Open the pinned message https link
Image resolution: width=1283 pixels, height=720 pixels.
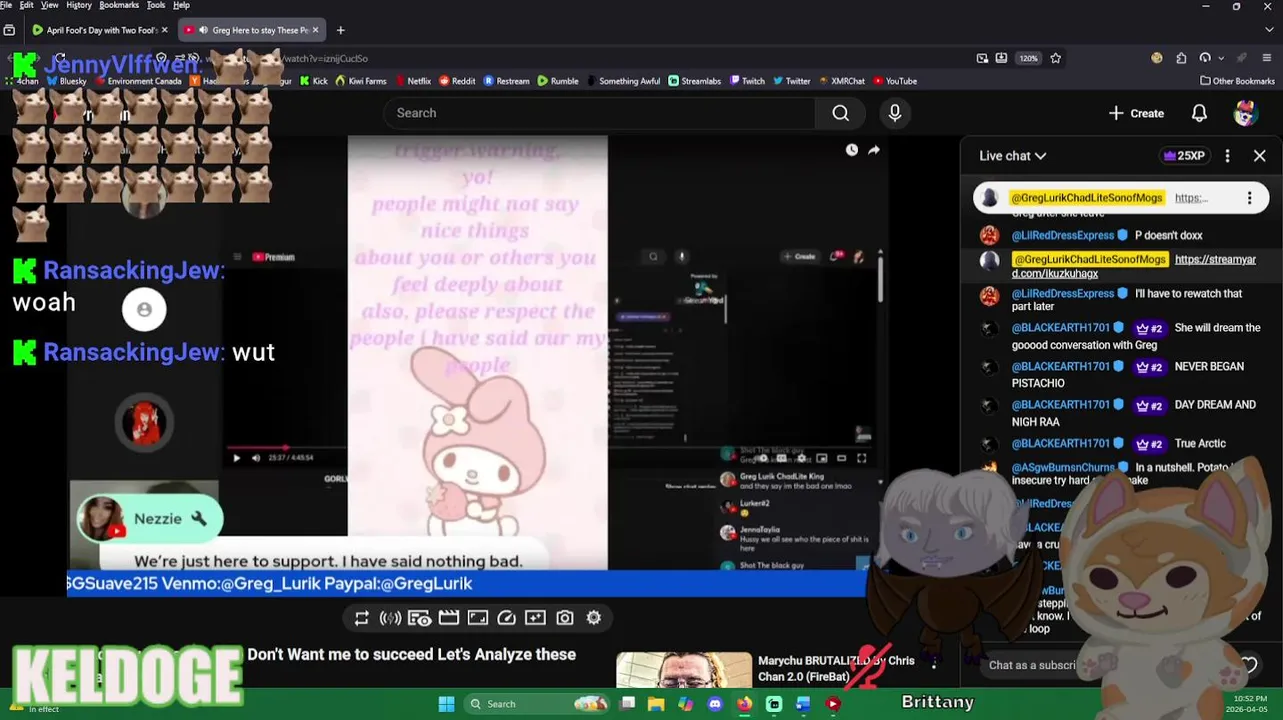pos(1191,198)
